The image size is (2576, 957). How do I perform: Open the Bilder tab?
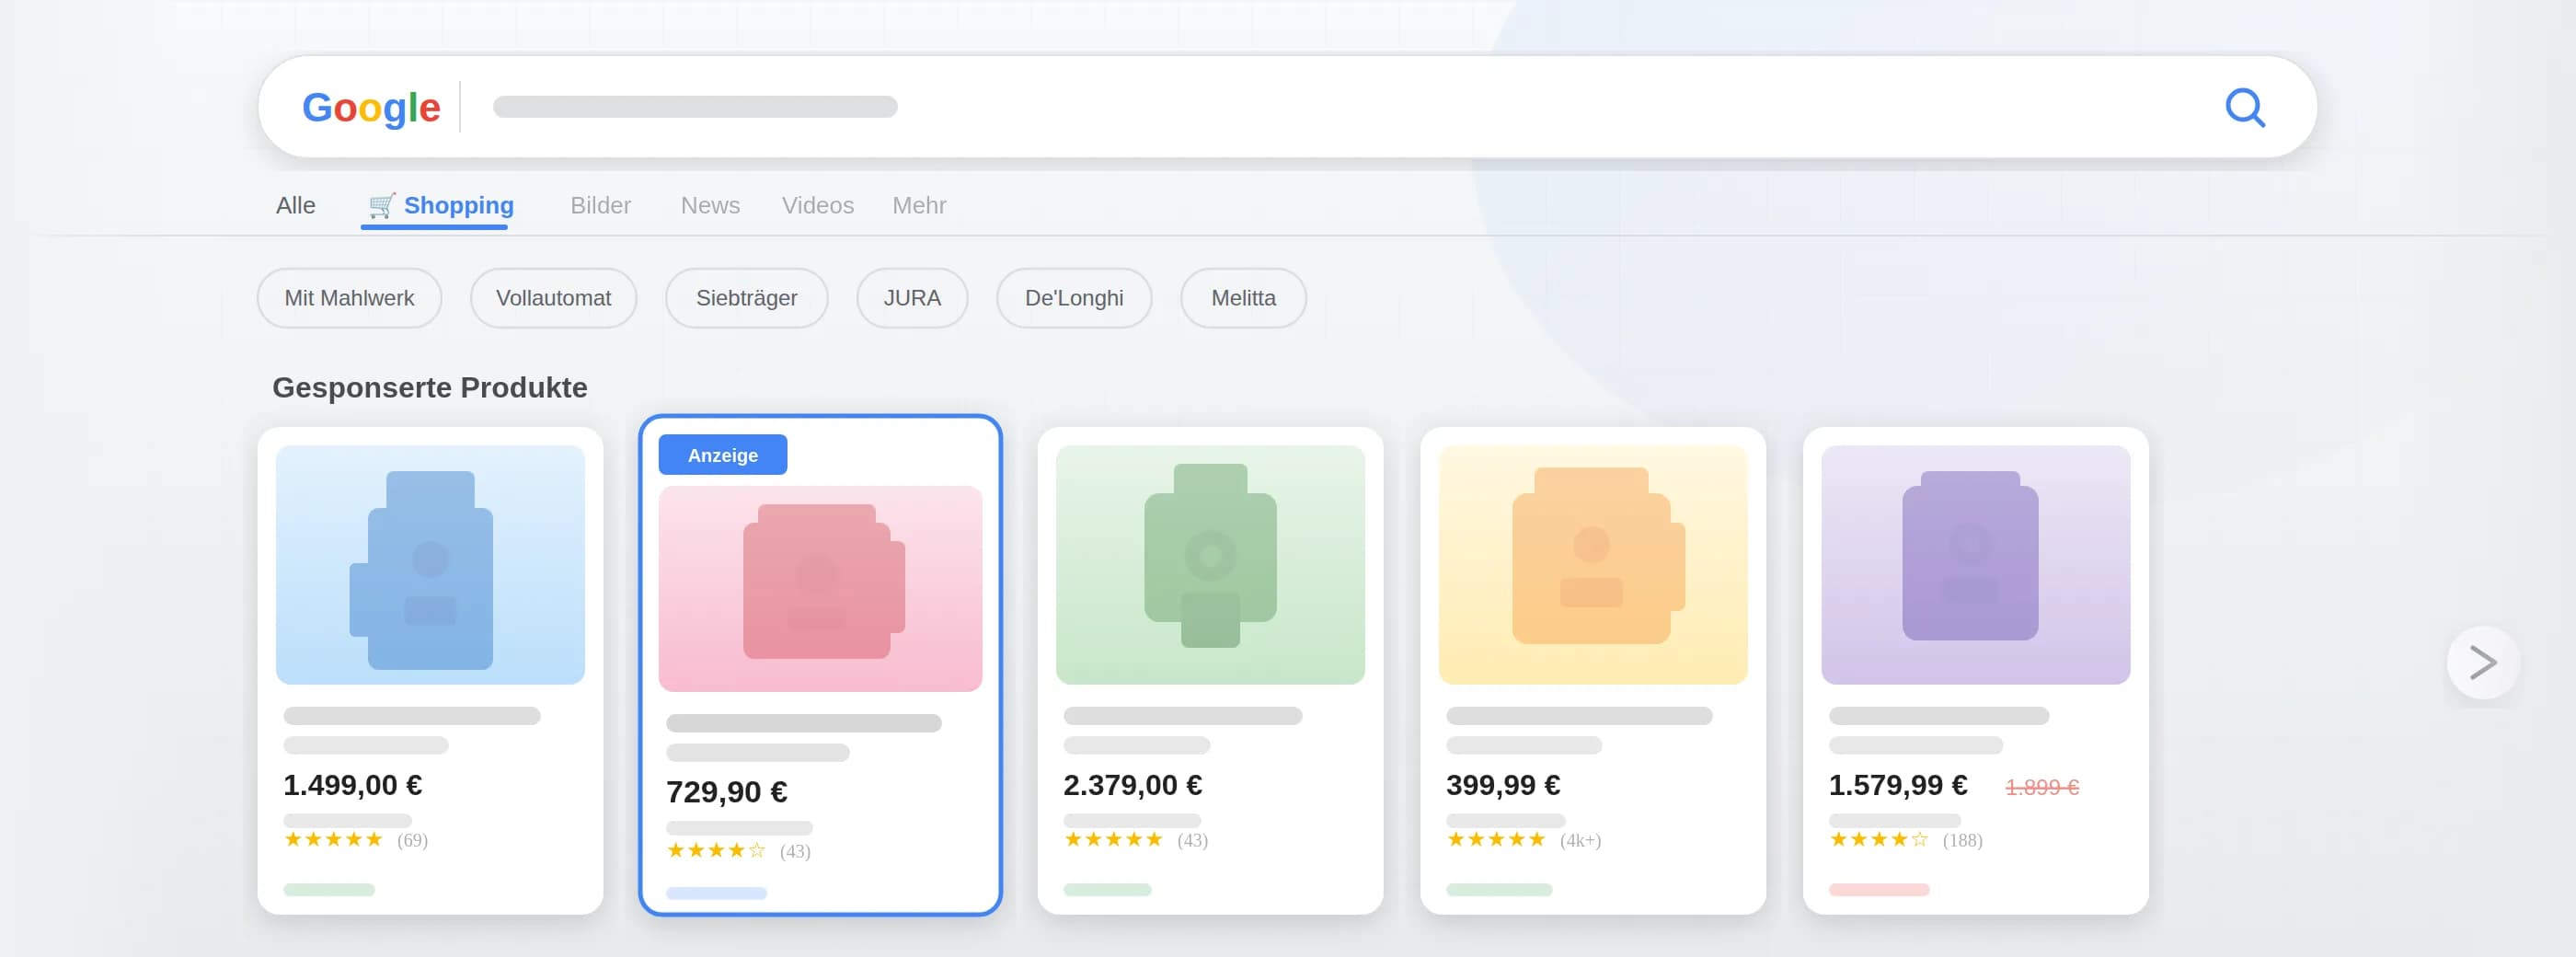point(600,205)
